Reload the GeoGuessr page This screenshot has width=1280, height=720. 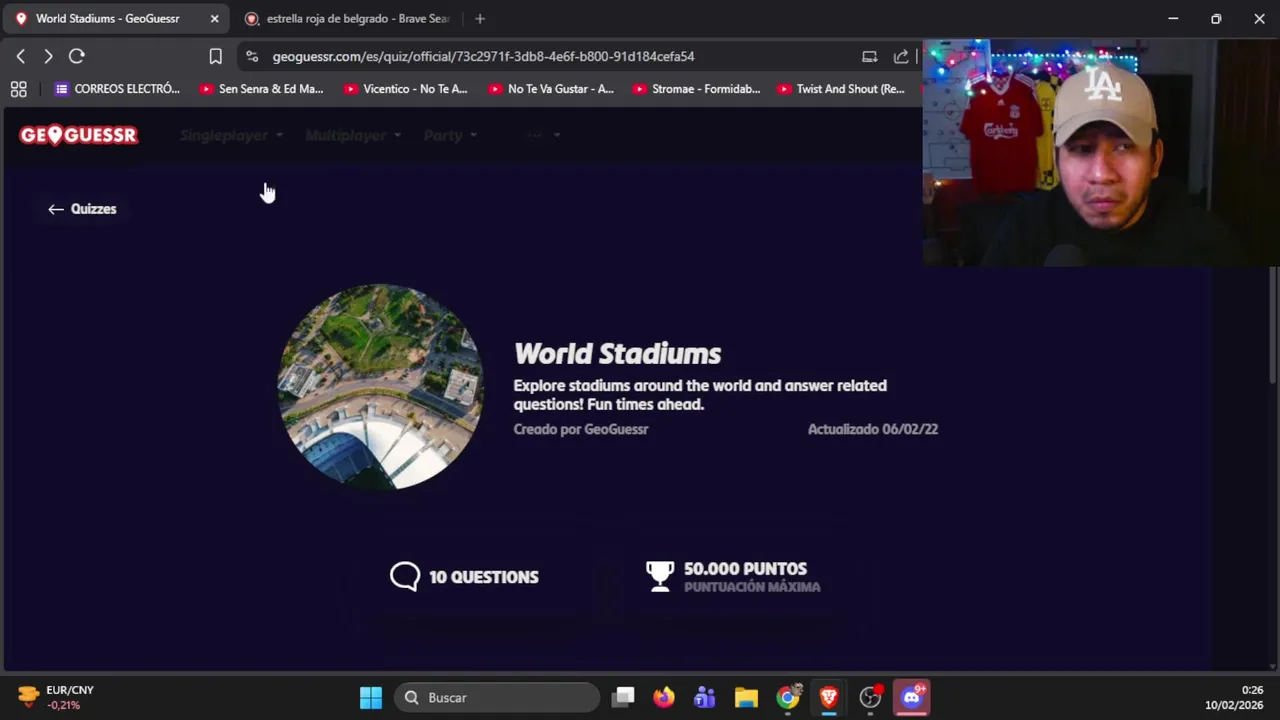pos(77,57)
